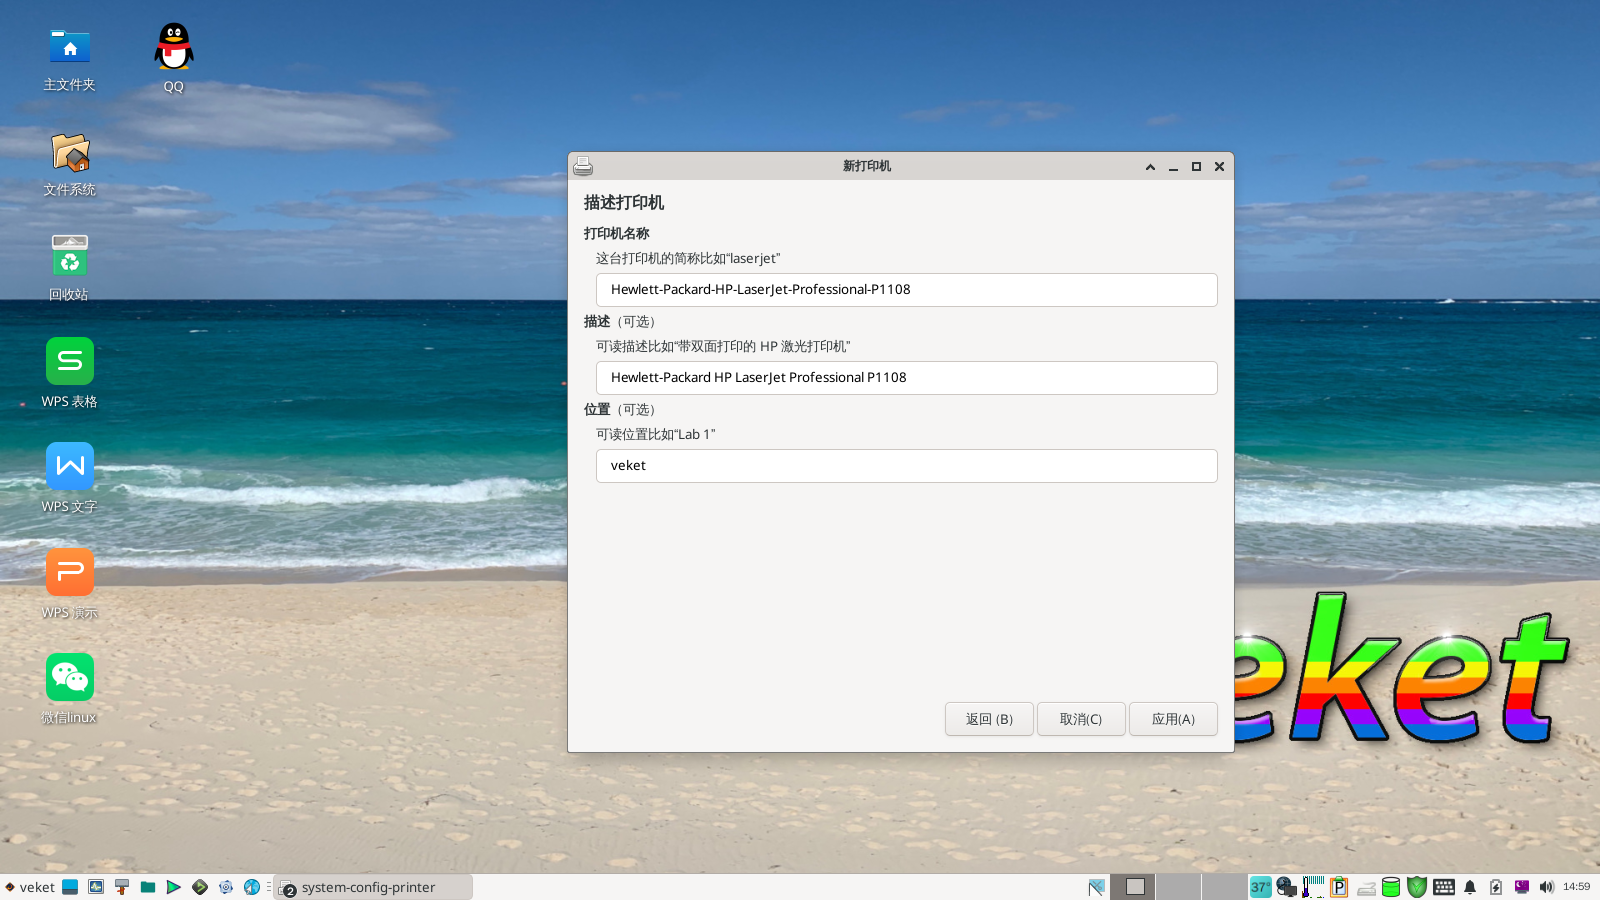1600x900 pixels.
Task: Click the printer name input field
Action: pos(907,290)
